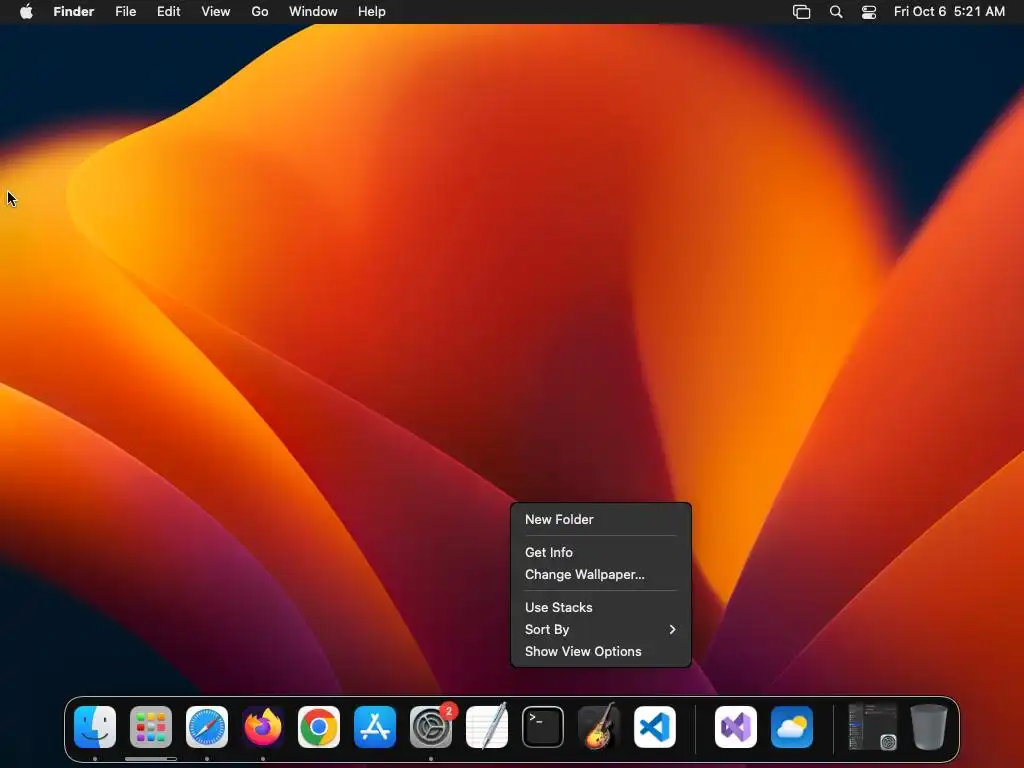
Task: Choose New Folder in context menu
Action: pyautogui.click(x=601, y=519)
